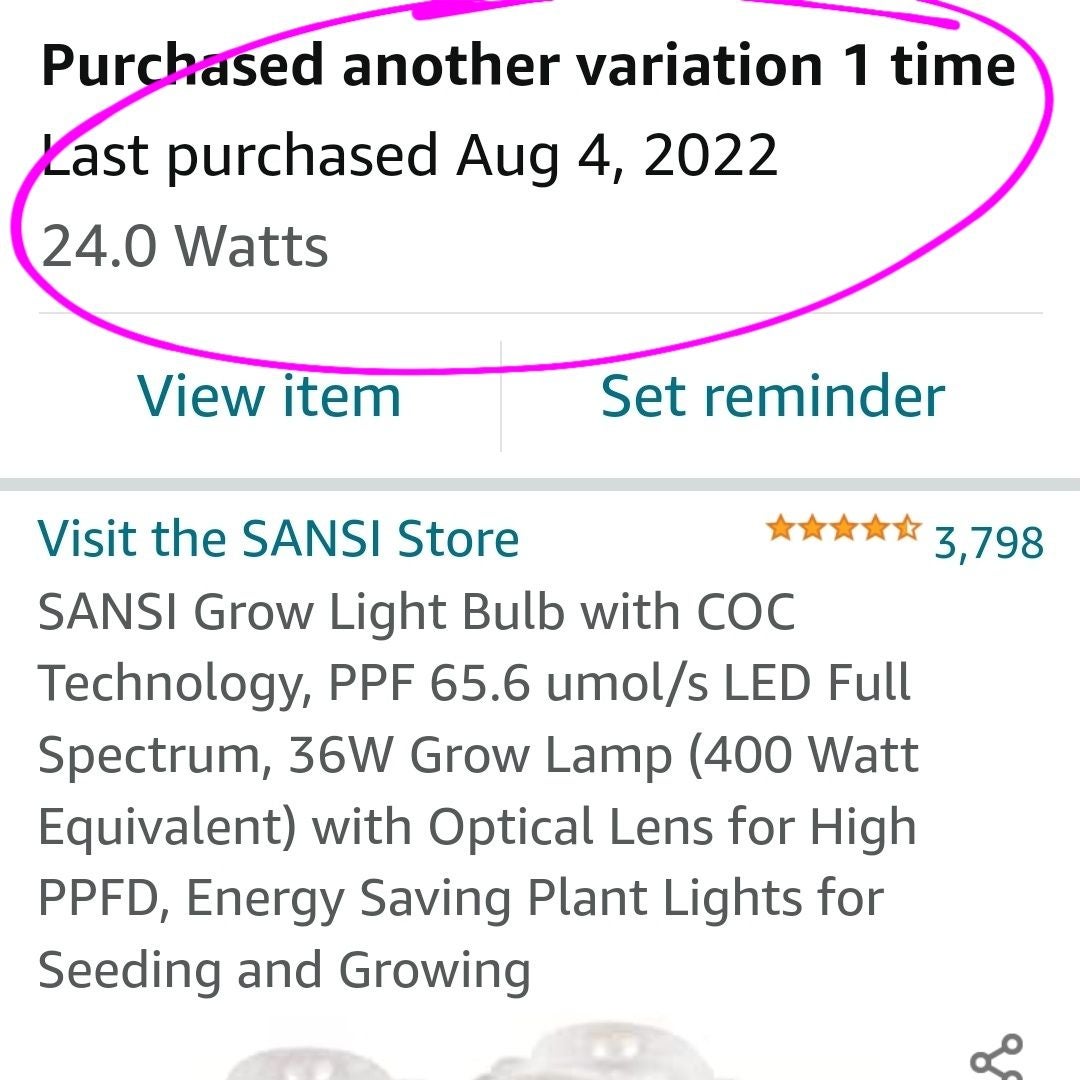This screenshot has height=1080, width=1080.
Task: Click the 36W Grow Lamp text
Action: point(478,756)
